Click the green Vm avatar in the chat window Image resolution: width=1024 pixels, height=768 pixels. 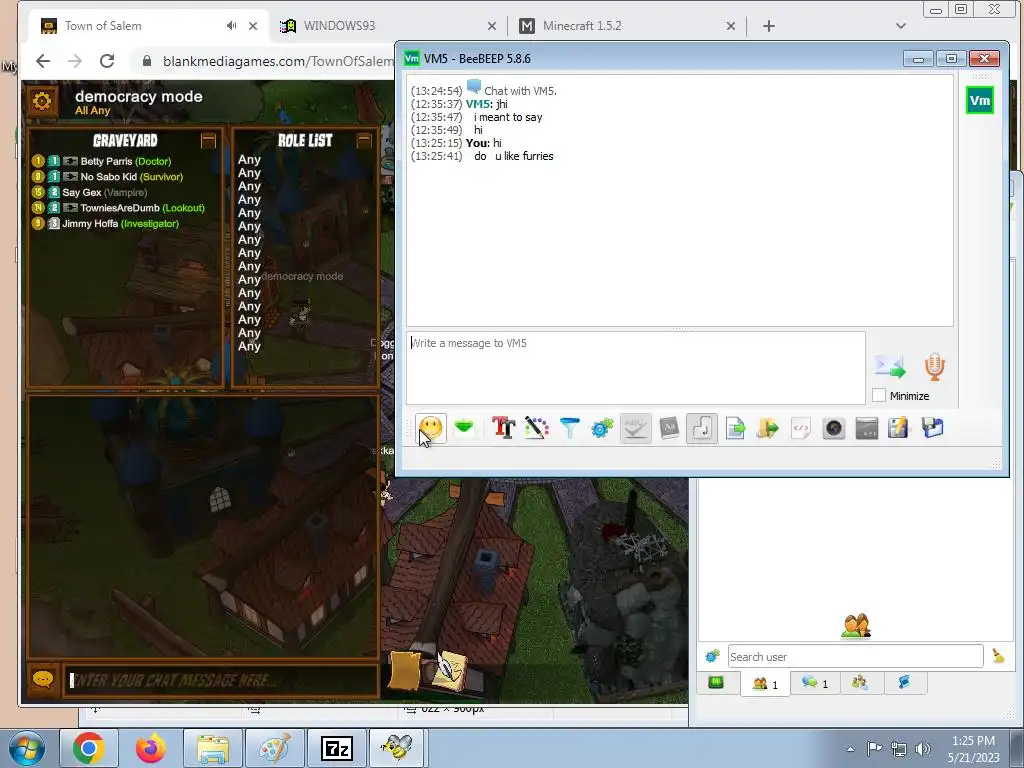(x=980, y=100)
